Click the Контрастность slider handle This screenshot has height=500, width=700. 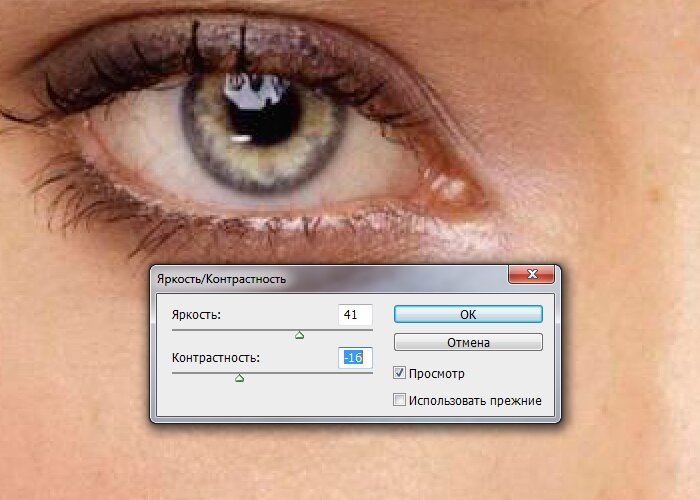239,378
